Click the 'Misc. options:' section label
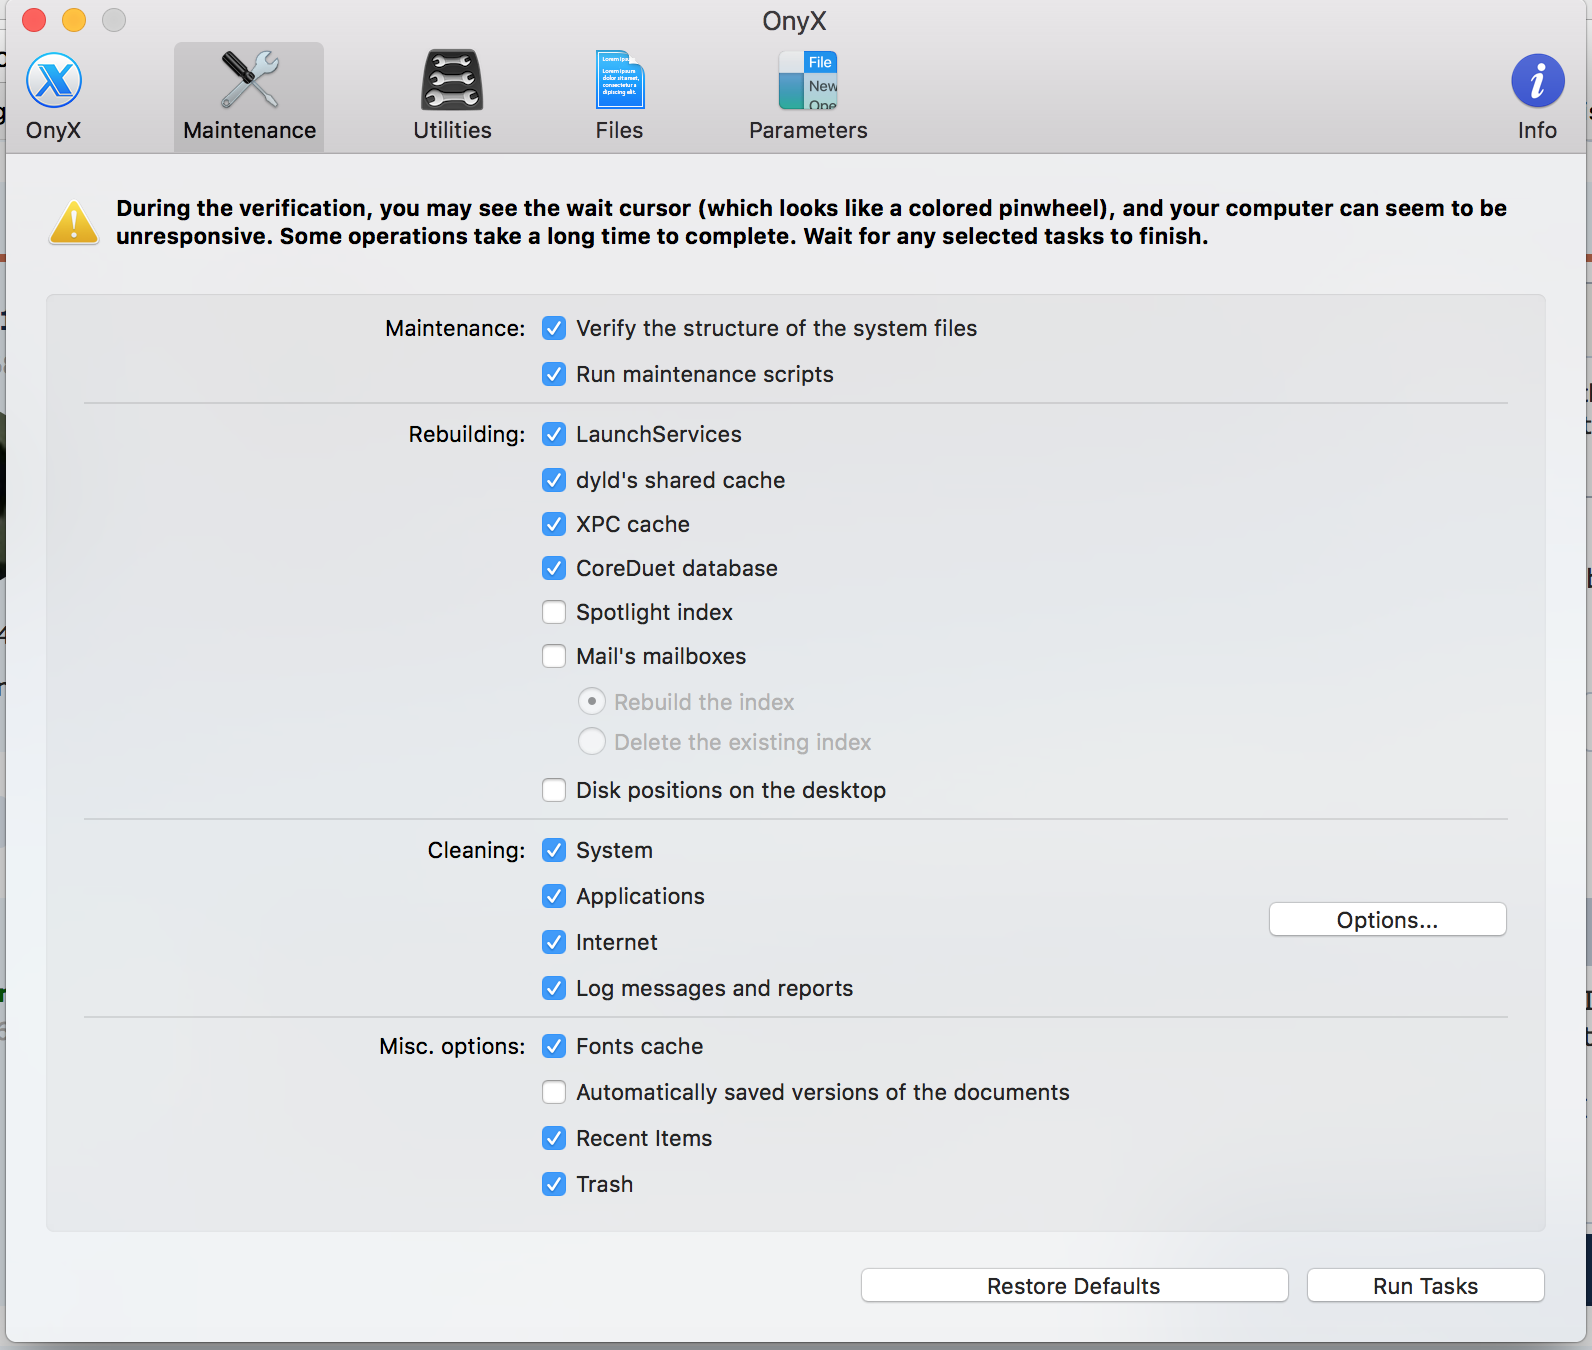 [452, 1046]
